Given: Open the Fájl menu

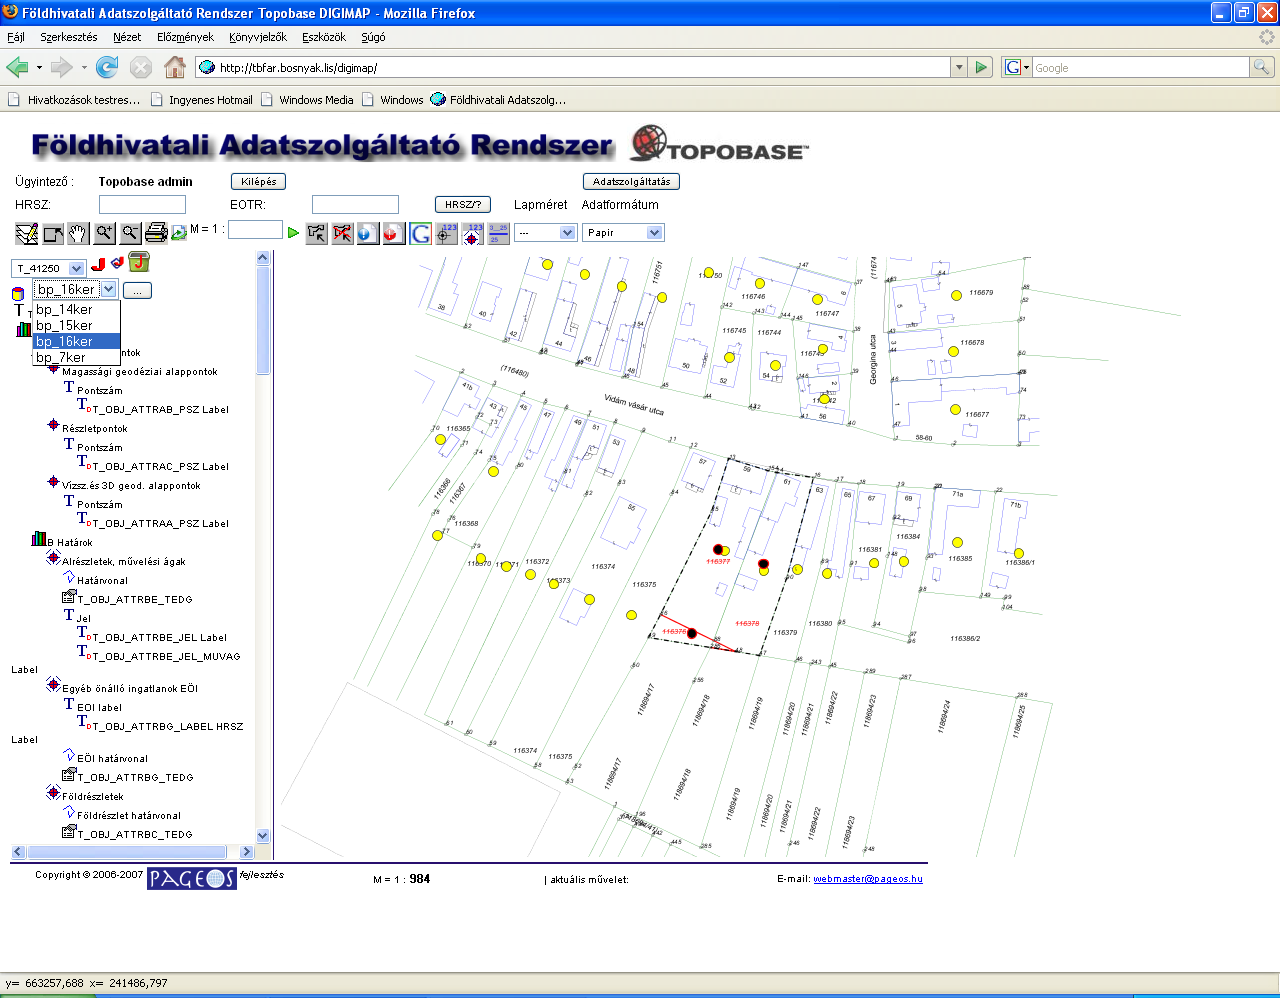Looking at the screenshot, I should (x=16, y=37).
